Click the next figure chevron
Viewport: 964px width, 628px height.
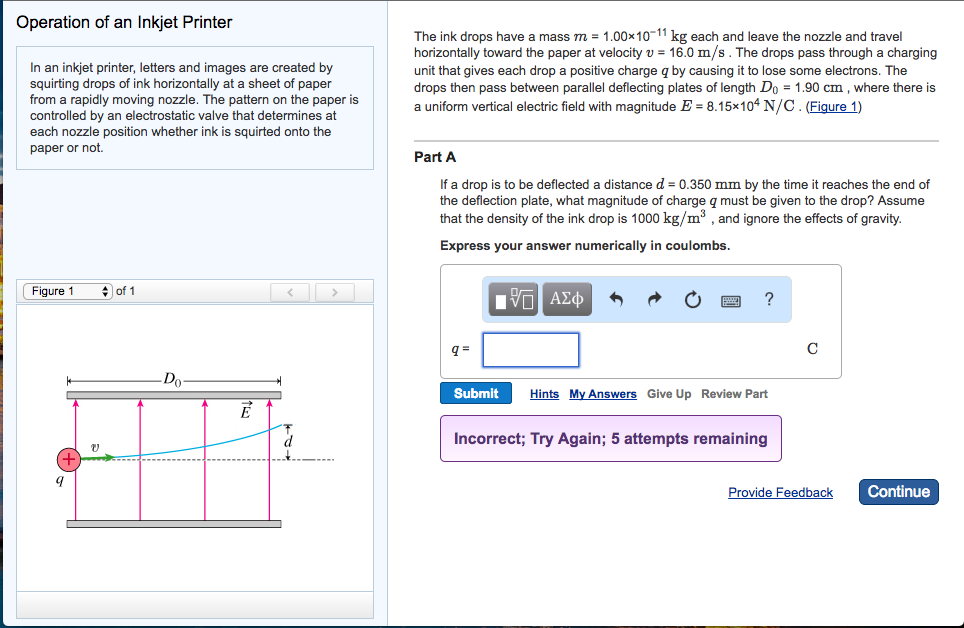coord(334,291)
